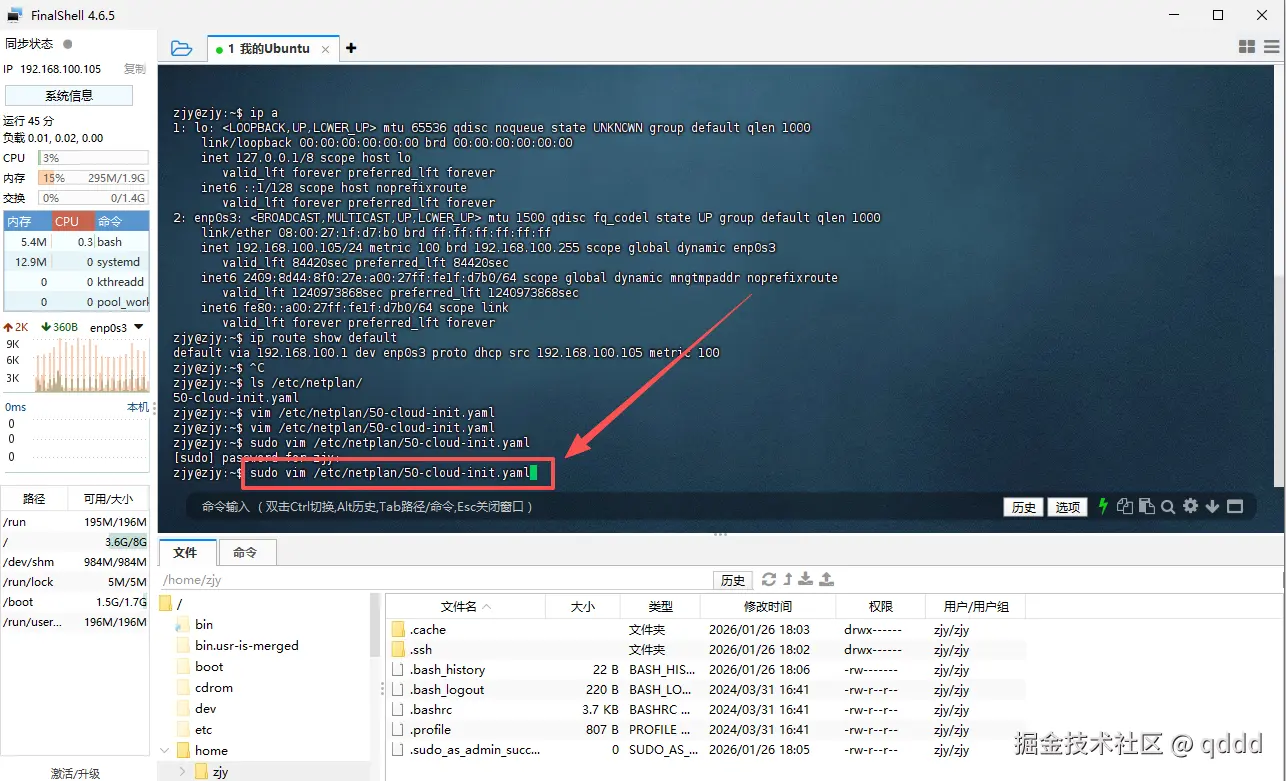Select dev folder in directory tree

pos(206,708)
